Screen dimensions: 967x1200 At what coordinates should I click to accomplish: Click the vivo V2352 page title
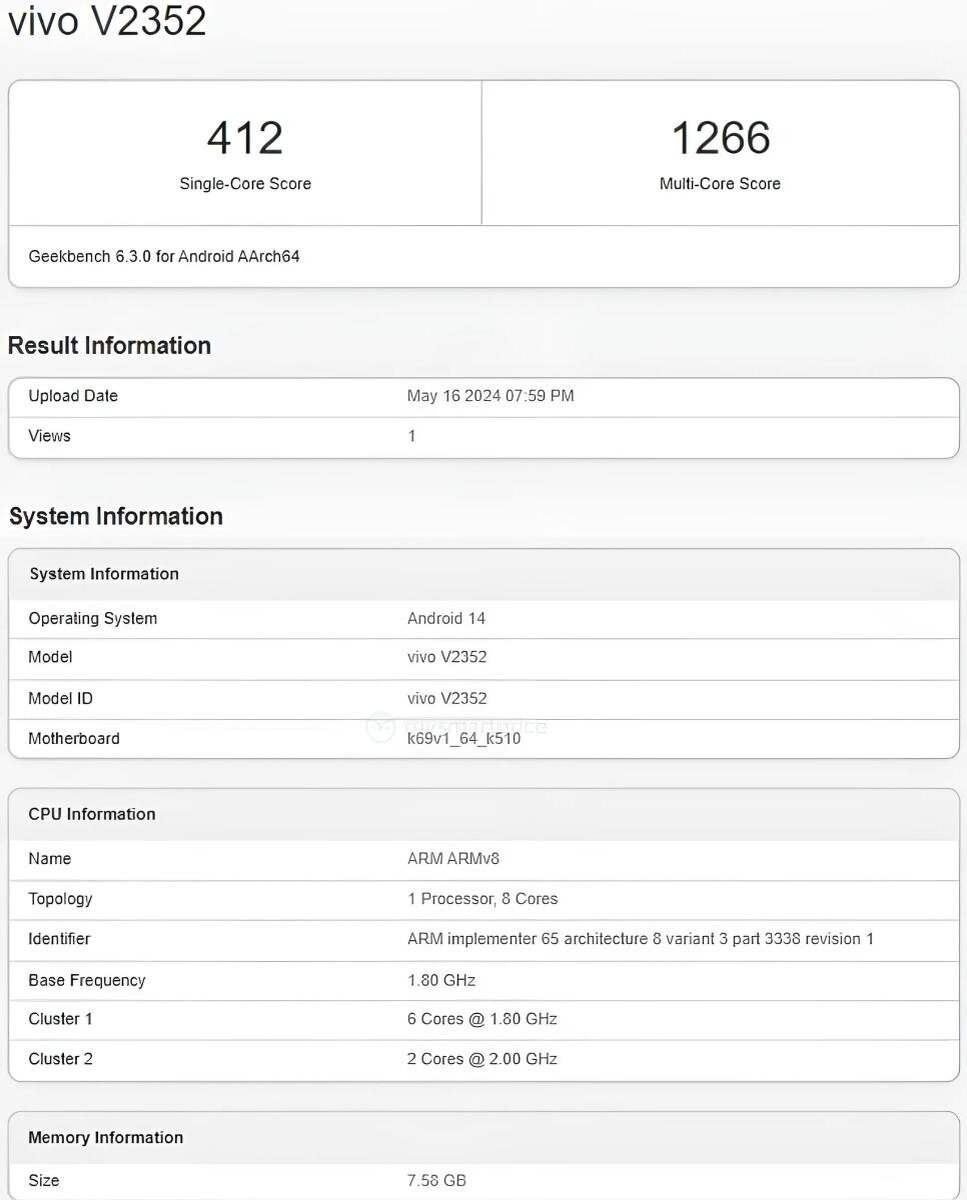tap(107, 20)
